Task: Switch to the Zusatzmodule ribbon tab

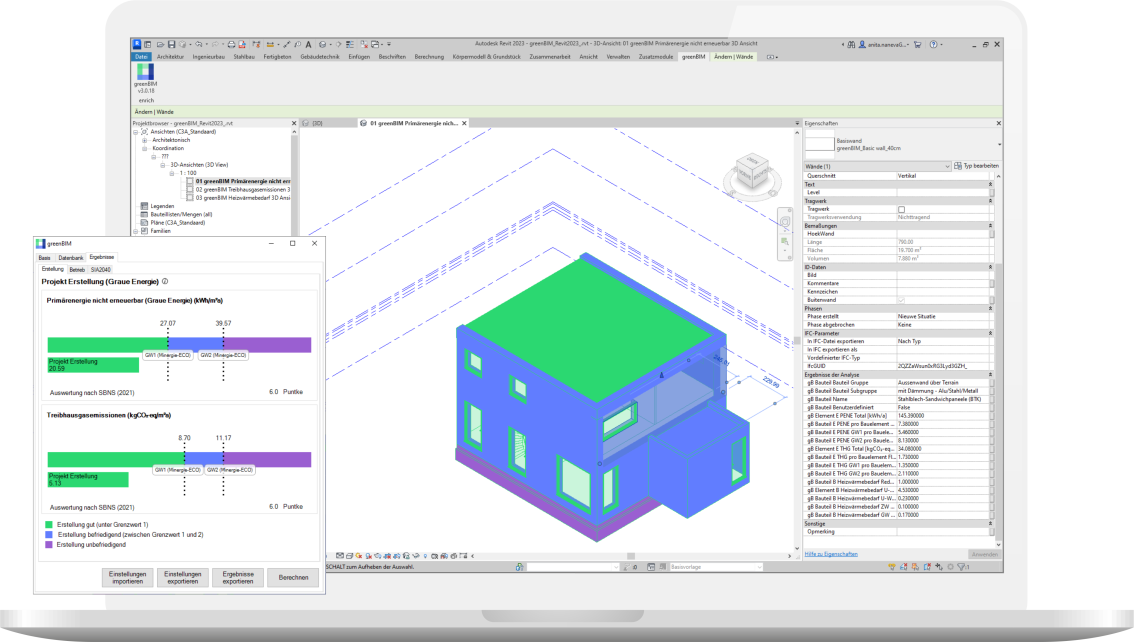Action: (x=656, y=56)
